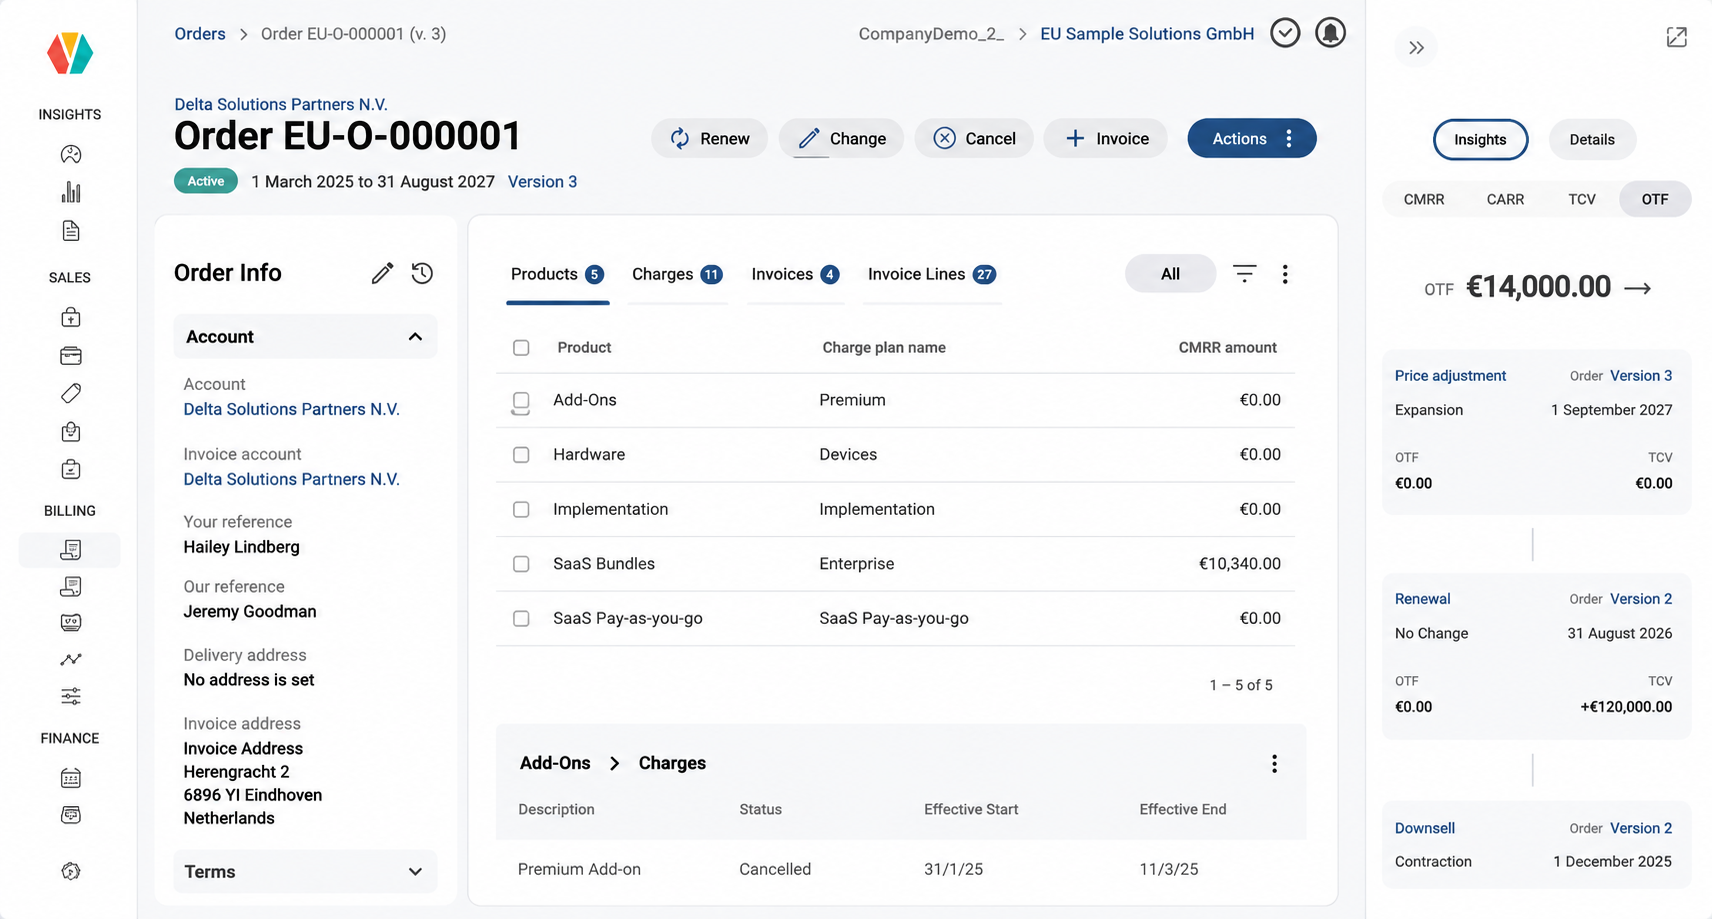Switch to the Invoices tab
The height and width of the screenshot is (919, 1712).
click(795, 275)
